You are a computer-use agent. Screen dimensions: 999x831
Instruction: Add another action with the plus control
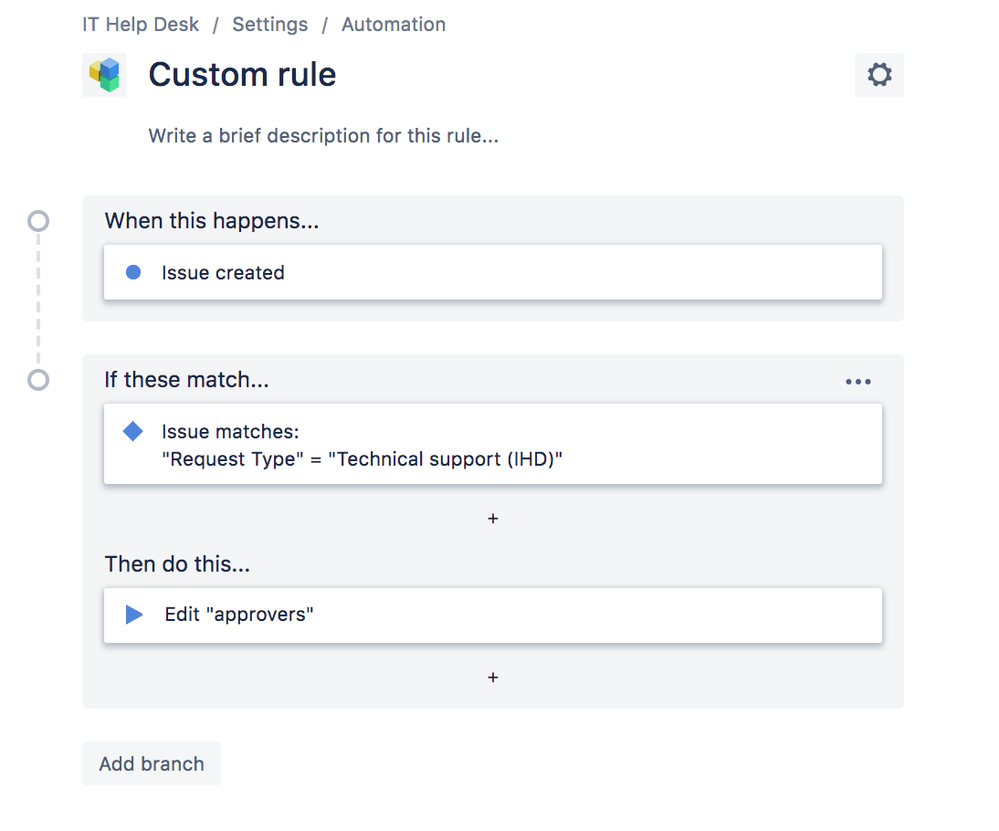pyautogui.click(x=493, y=677)
